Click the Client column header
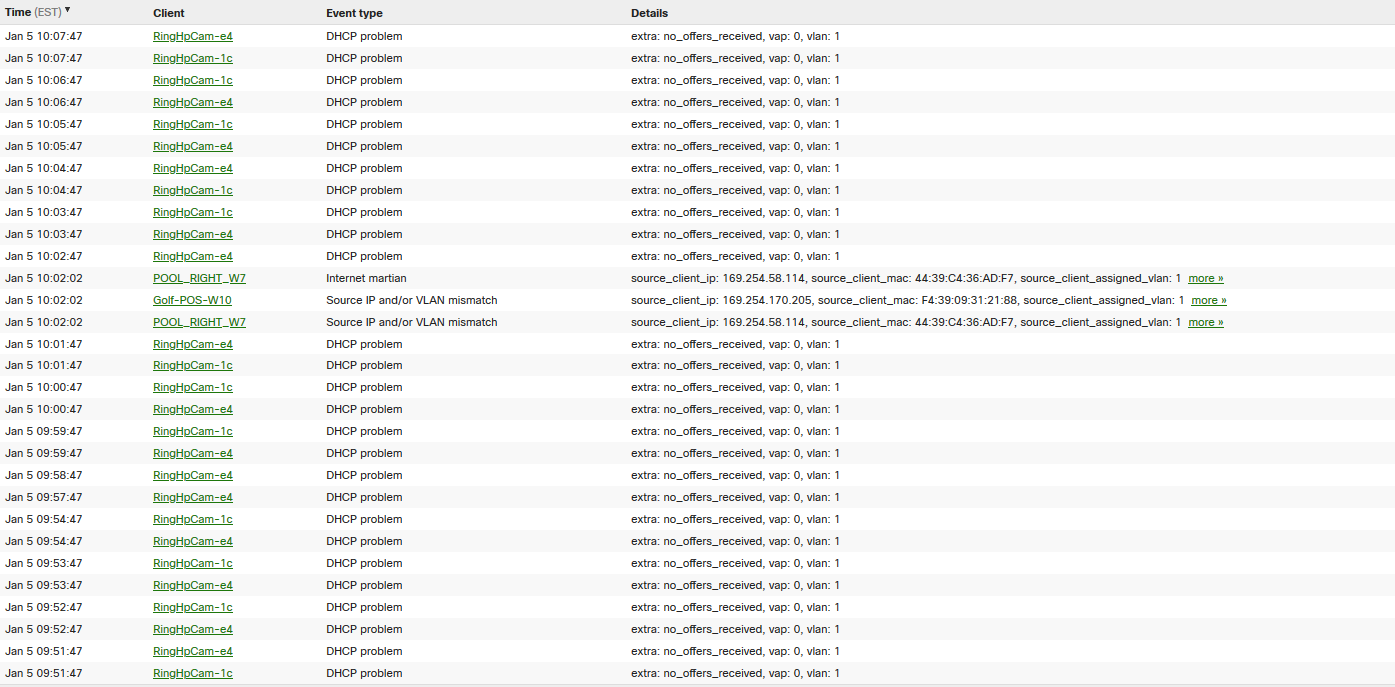This screenshot has width=1395, height=687. click(169, 13)
